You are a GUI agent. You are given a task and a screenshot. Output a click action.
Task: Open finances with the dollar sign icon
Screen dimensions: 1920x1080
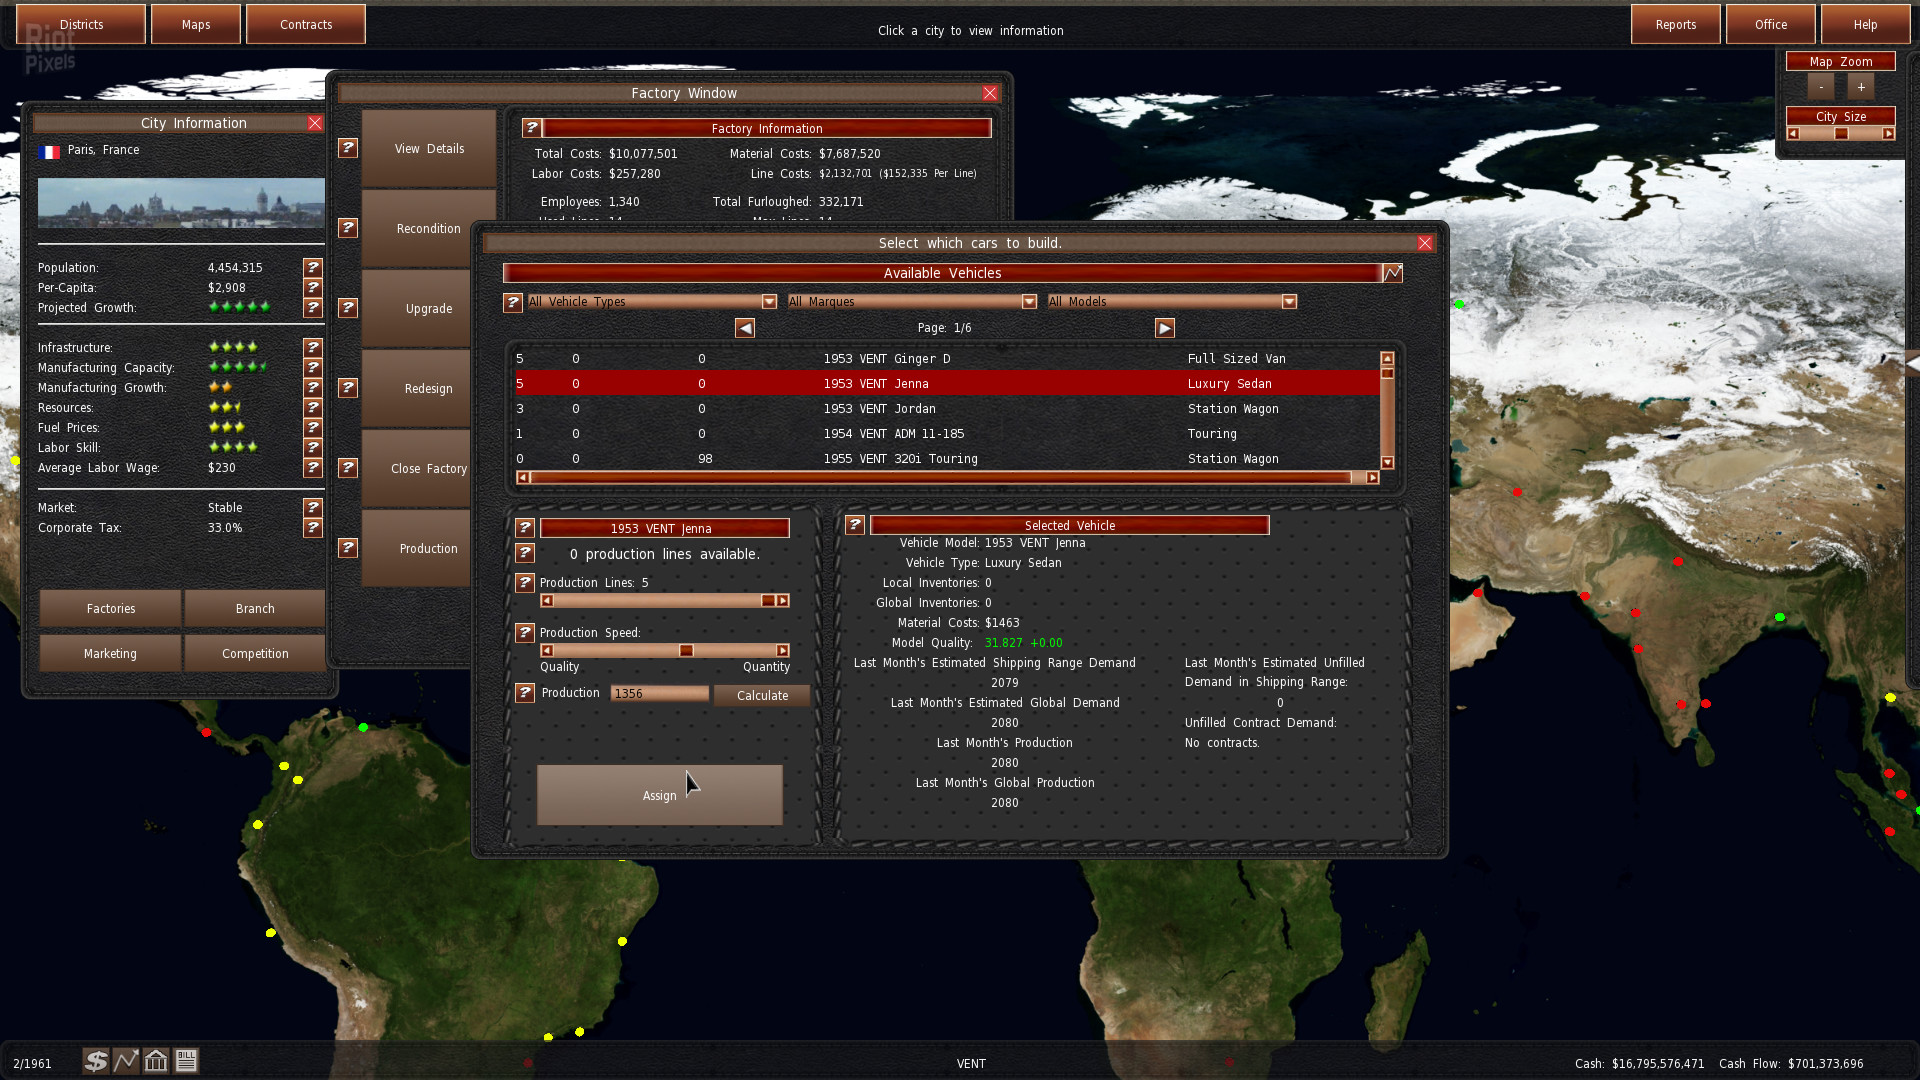point(95,1060)
